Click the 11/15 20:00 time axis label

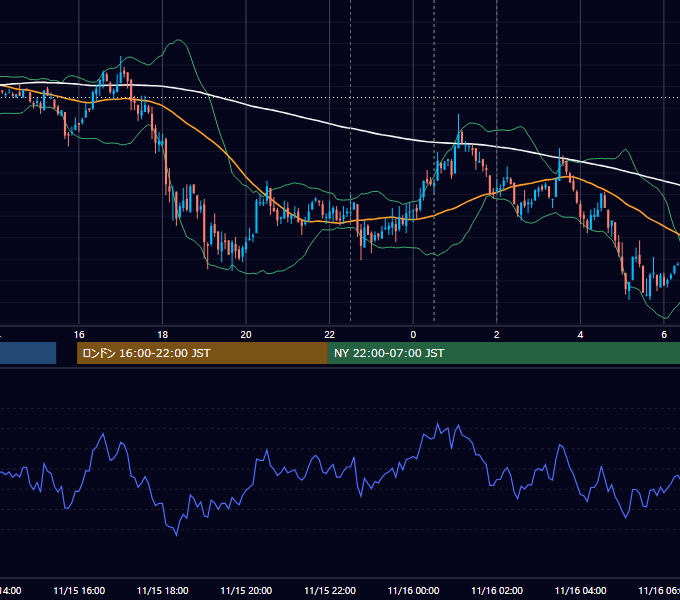click(246, 590)
